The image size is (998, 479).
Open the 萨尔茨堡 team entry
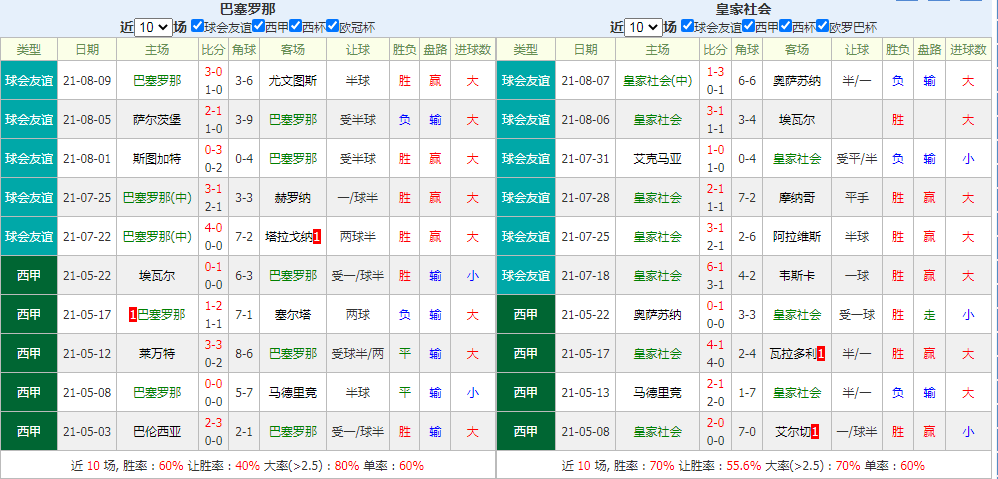(157, 120)
